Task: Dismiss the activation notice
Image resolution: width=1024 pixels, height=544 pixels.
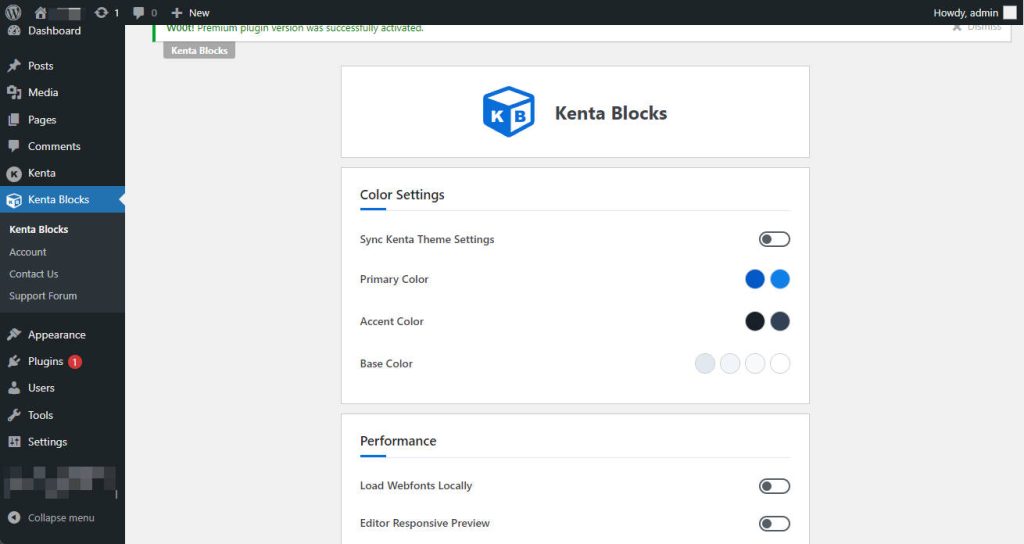Action: tap(976, 27)
